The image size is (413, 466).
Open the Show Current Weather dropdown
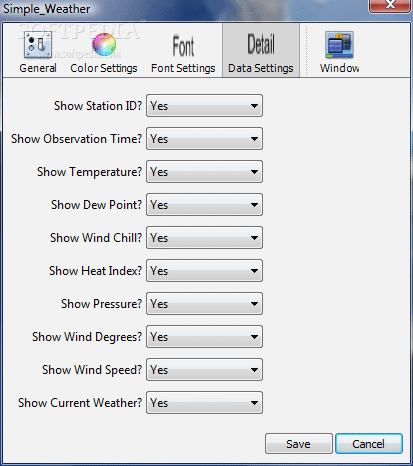204,403
